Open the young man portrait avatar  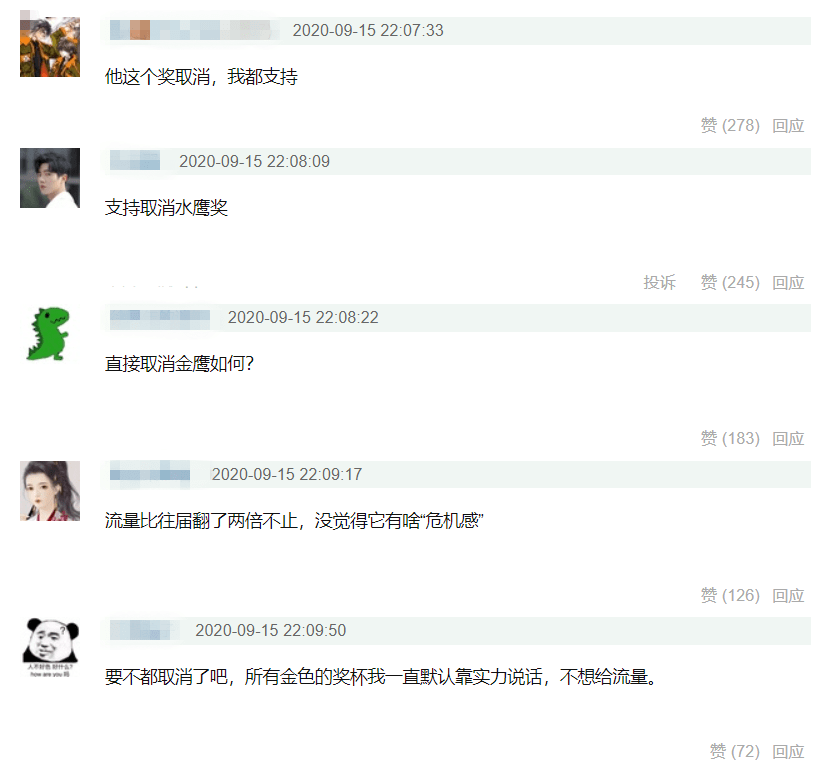50,178
